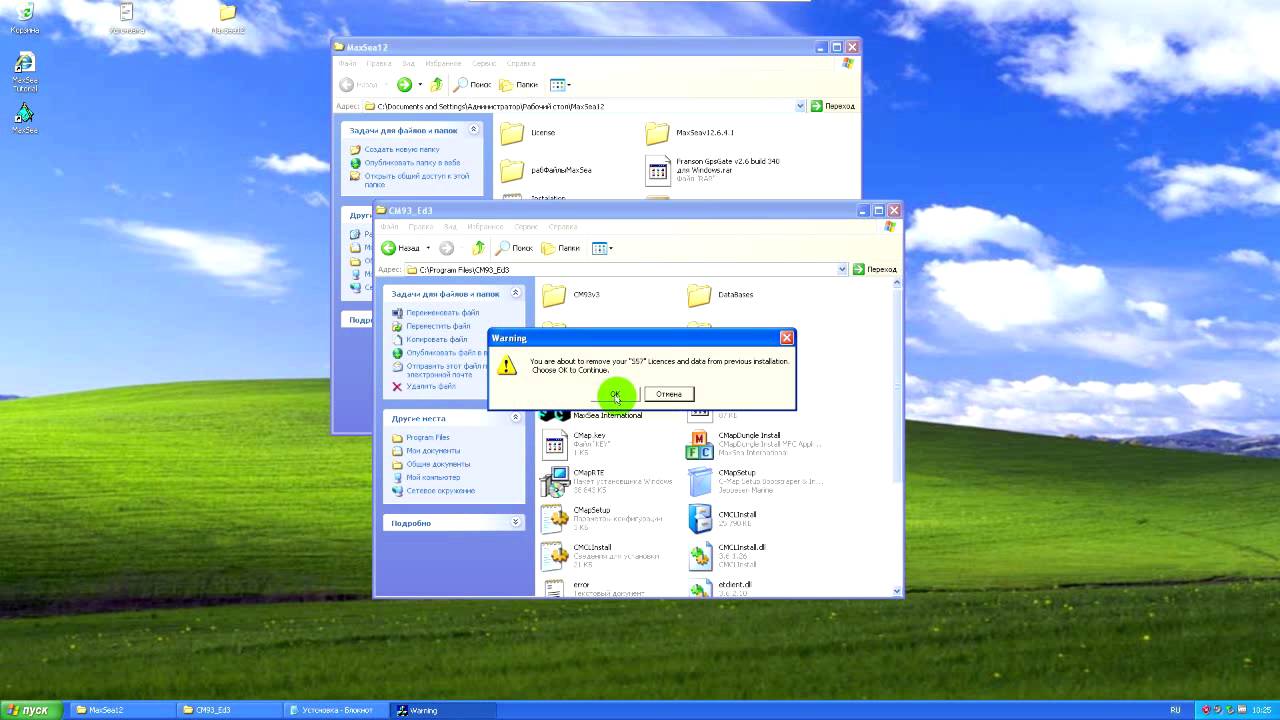Toggle Folders (Папки) pane in CM93_Ed3
The width and height of the screenshot is (1280, 720).
click(x=560, y=248)
